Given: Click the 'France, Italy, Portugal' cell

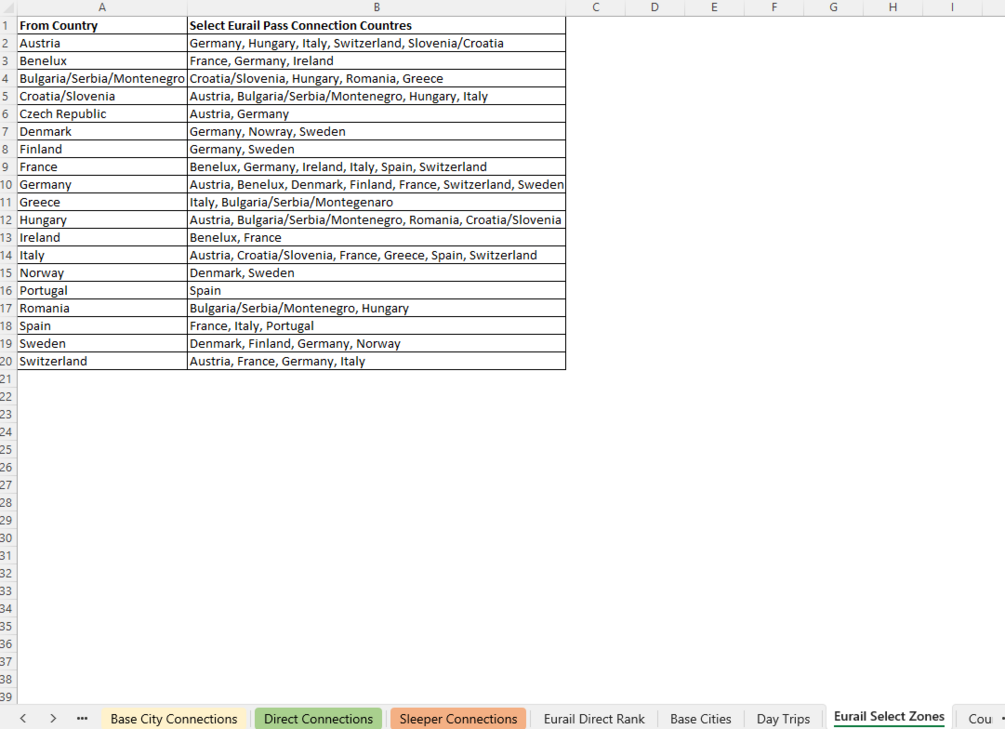Looking at the screenshot, I should [x=376, y=326].
